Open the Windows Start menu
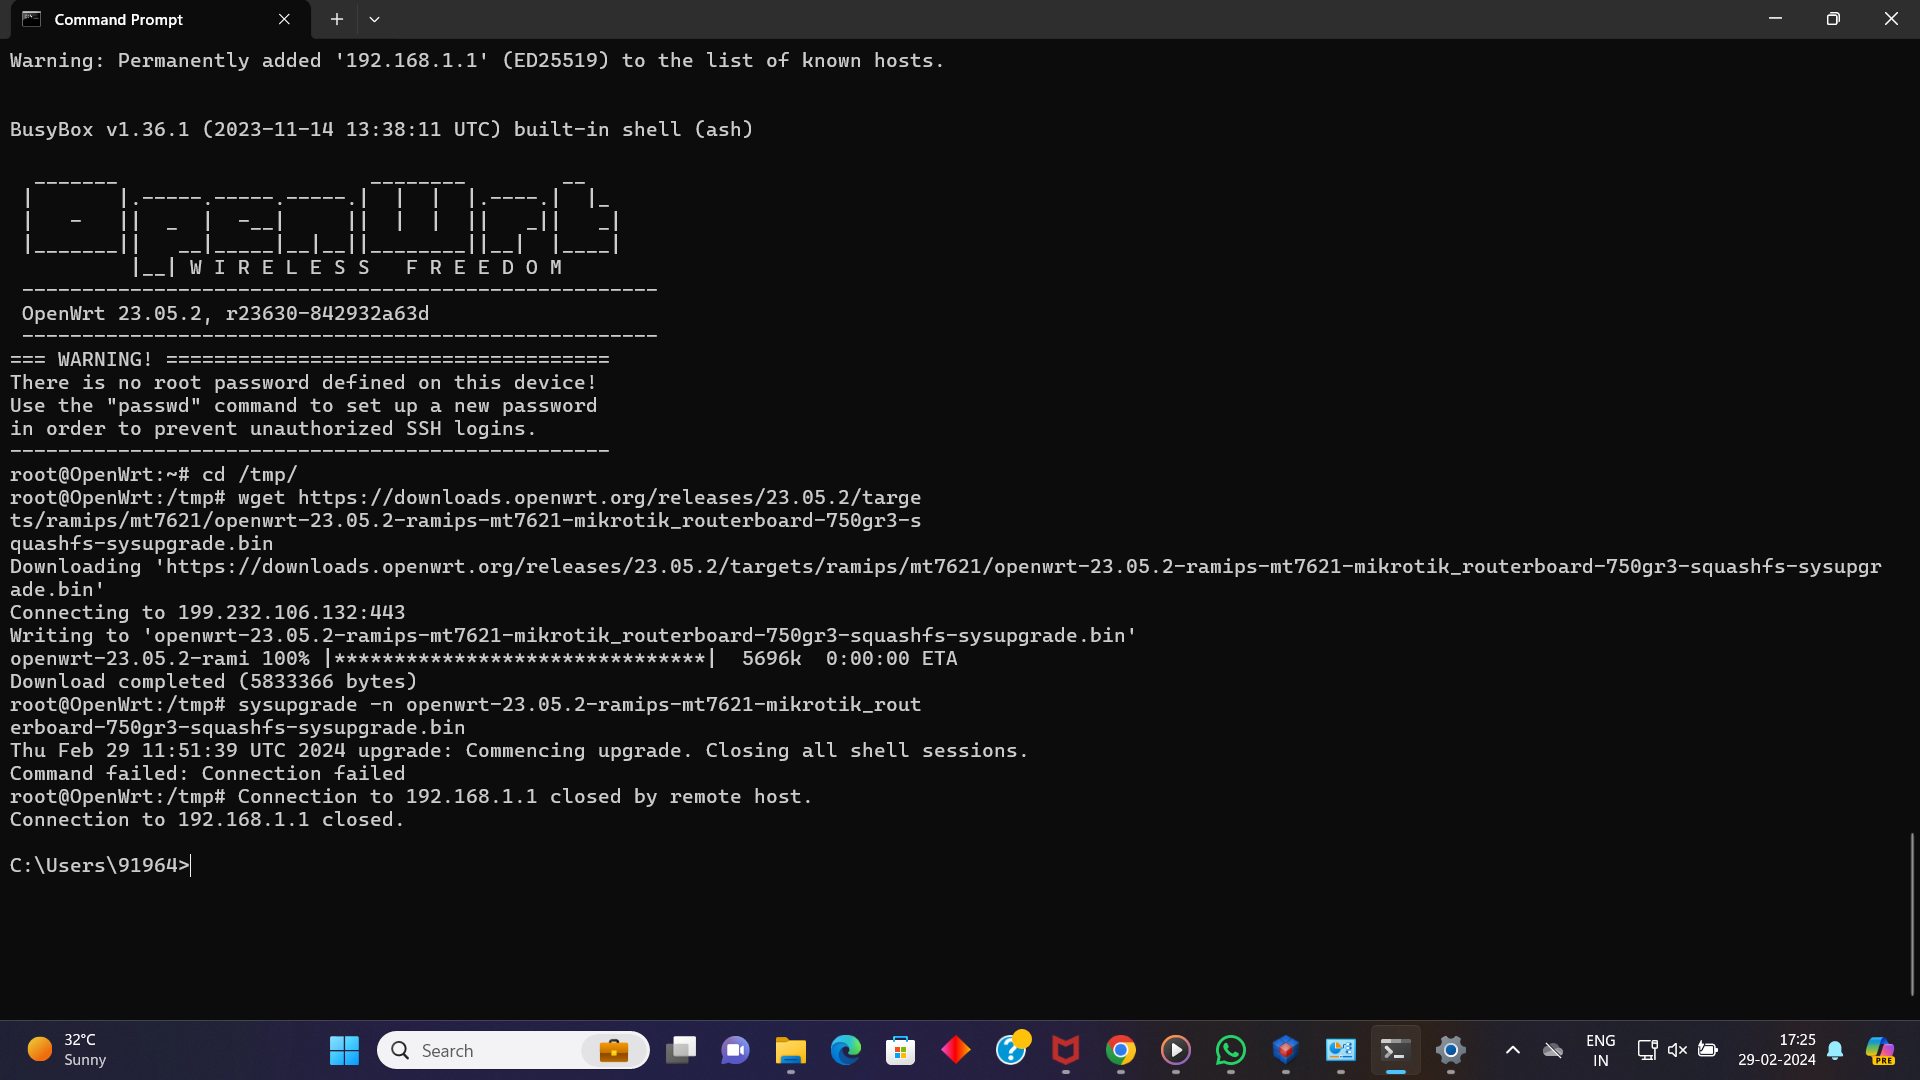Viewport: 1920px width, 1080px height. 344,1050
